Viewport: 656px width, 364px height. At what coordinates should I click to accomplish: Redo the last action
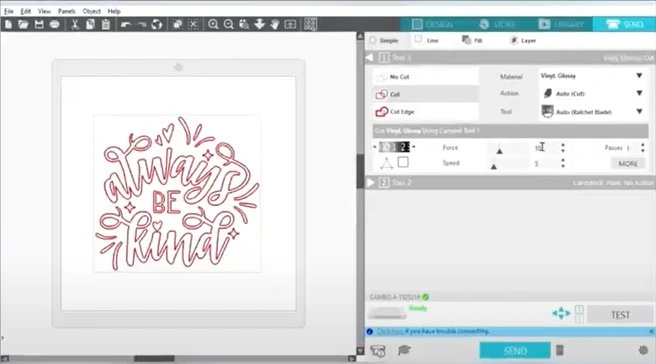142,25
